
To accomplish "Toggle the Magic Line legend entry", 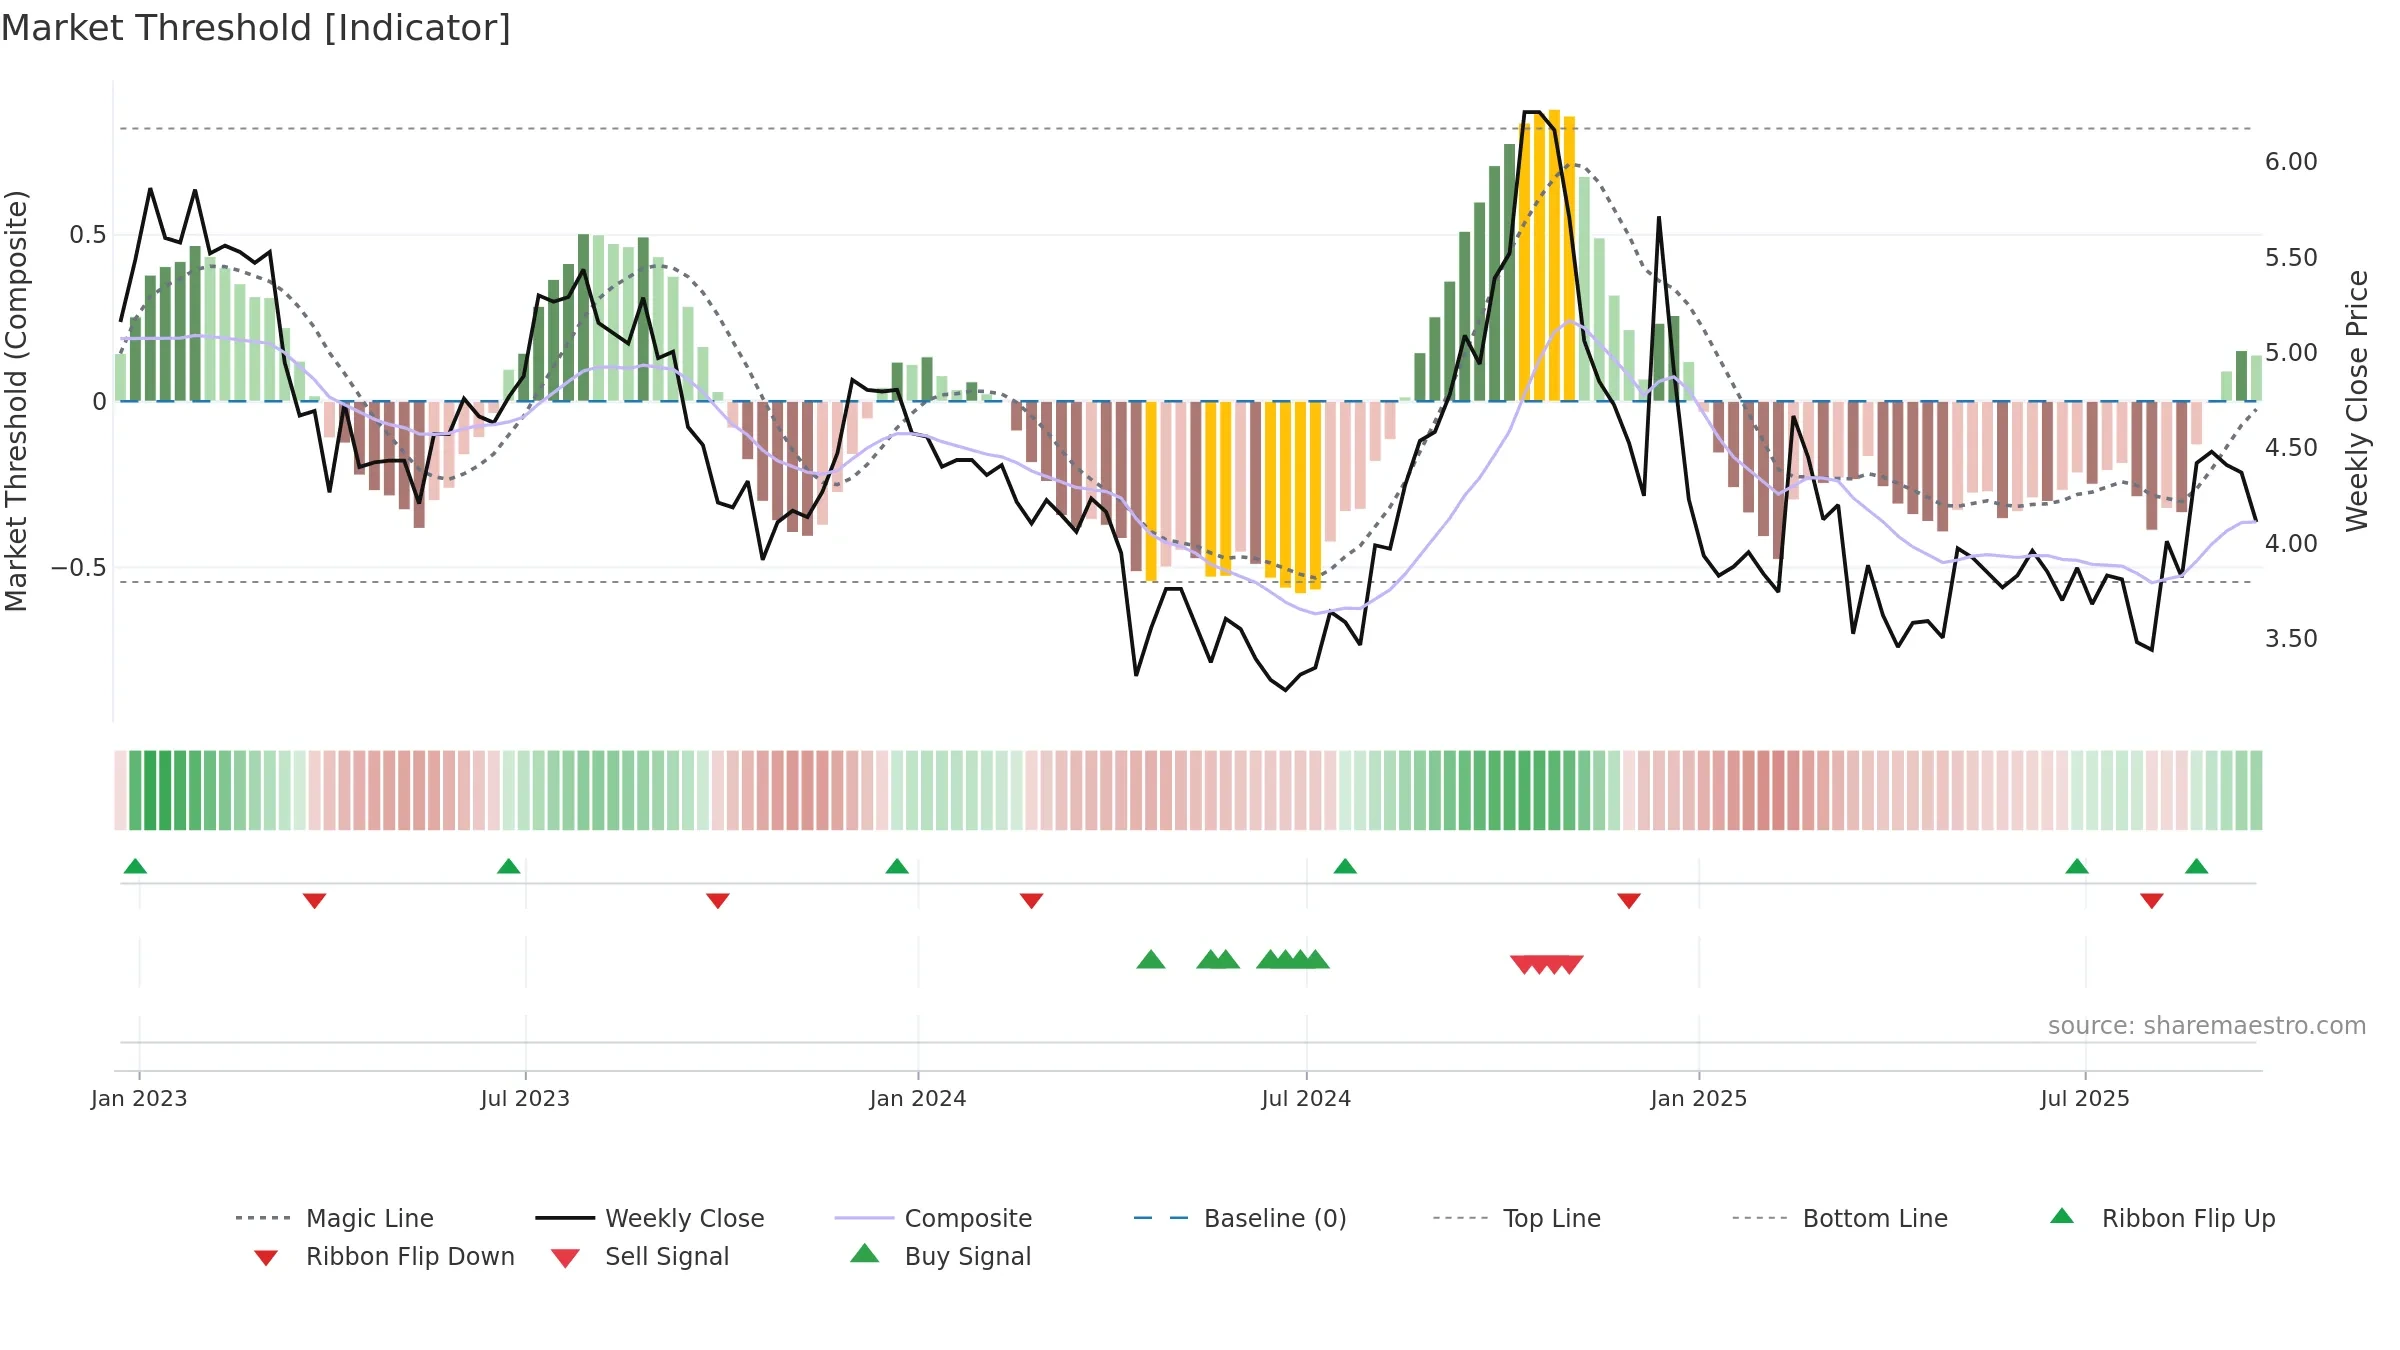I will [334, 1218].
